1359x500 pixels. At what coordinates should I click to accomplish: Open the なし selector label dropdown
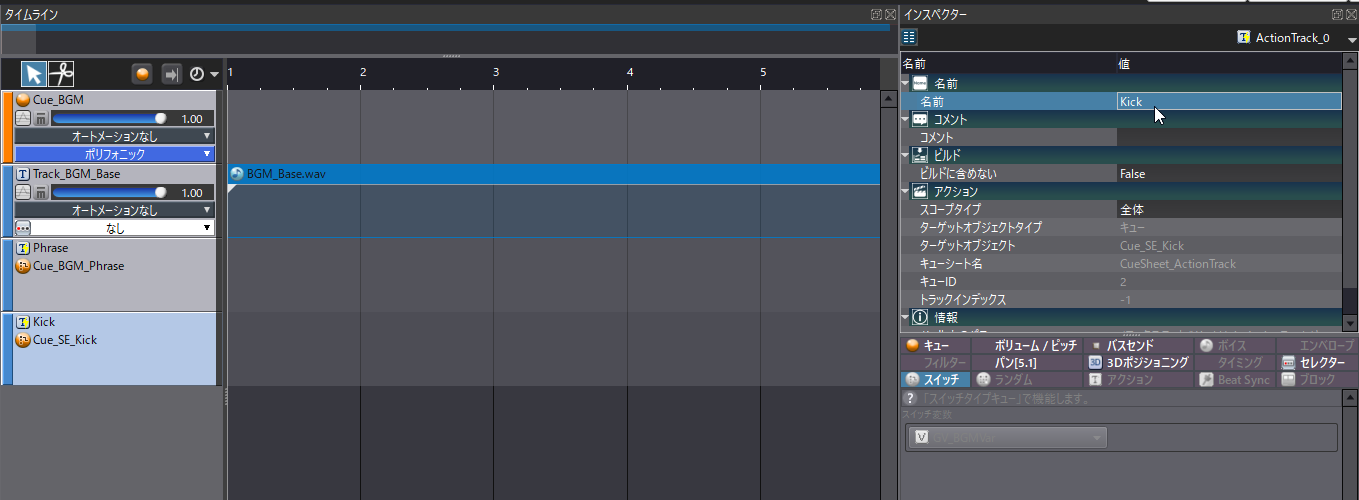coord(124,228)
